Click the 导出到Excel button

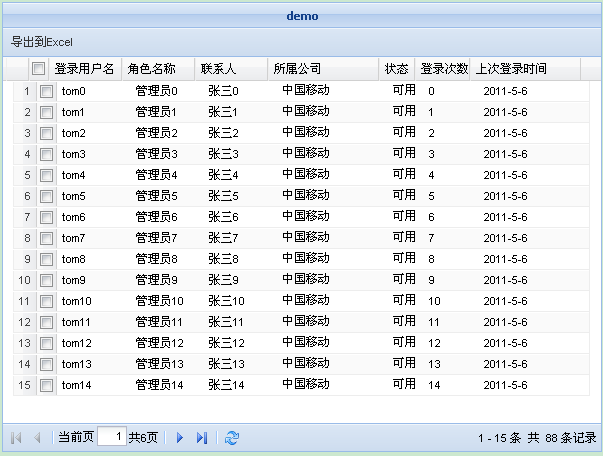click(42, 42)
